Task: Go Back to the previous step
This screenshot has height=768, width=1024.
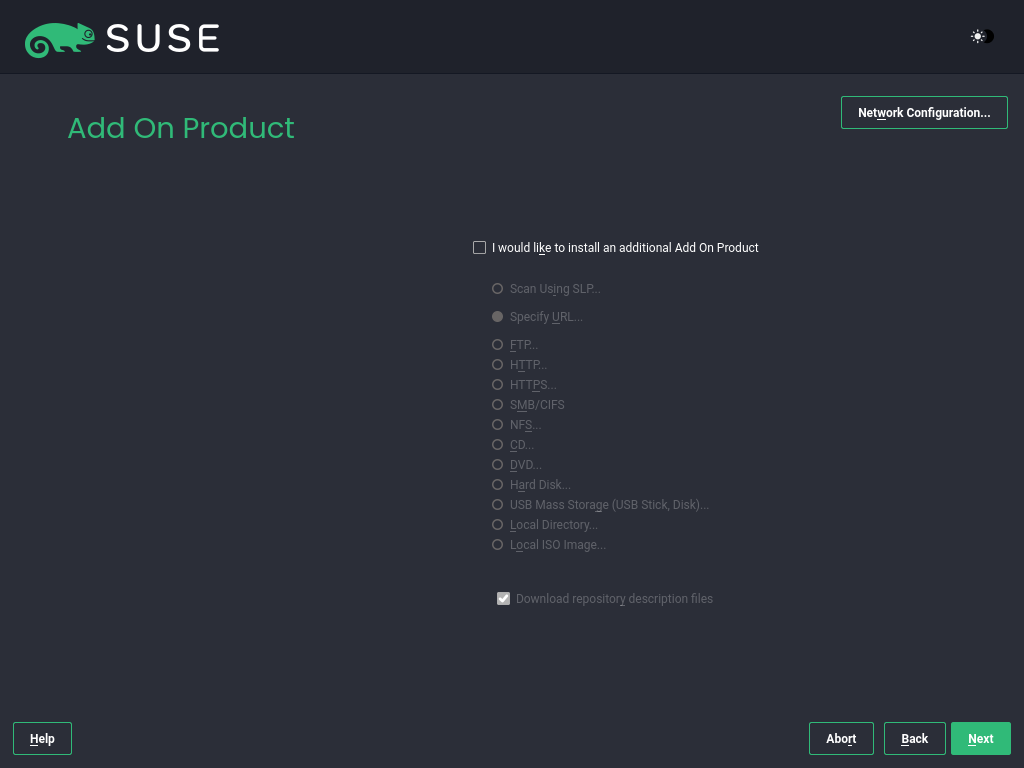Action: click(914, 738)
